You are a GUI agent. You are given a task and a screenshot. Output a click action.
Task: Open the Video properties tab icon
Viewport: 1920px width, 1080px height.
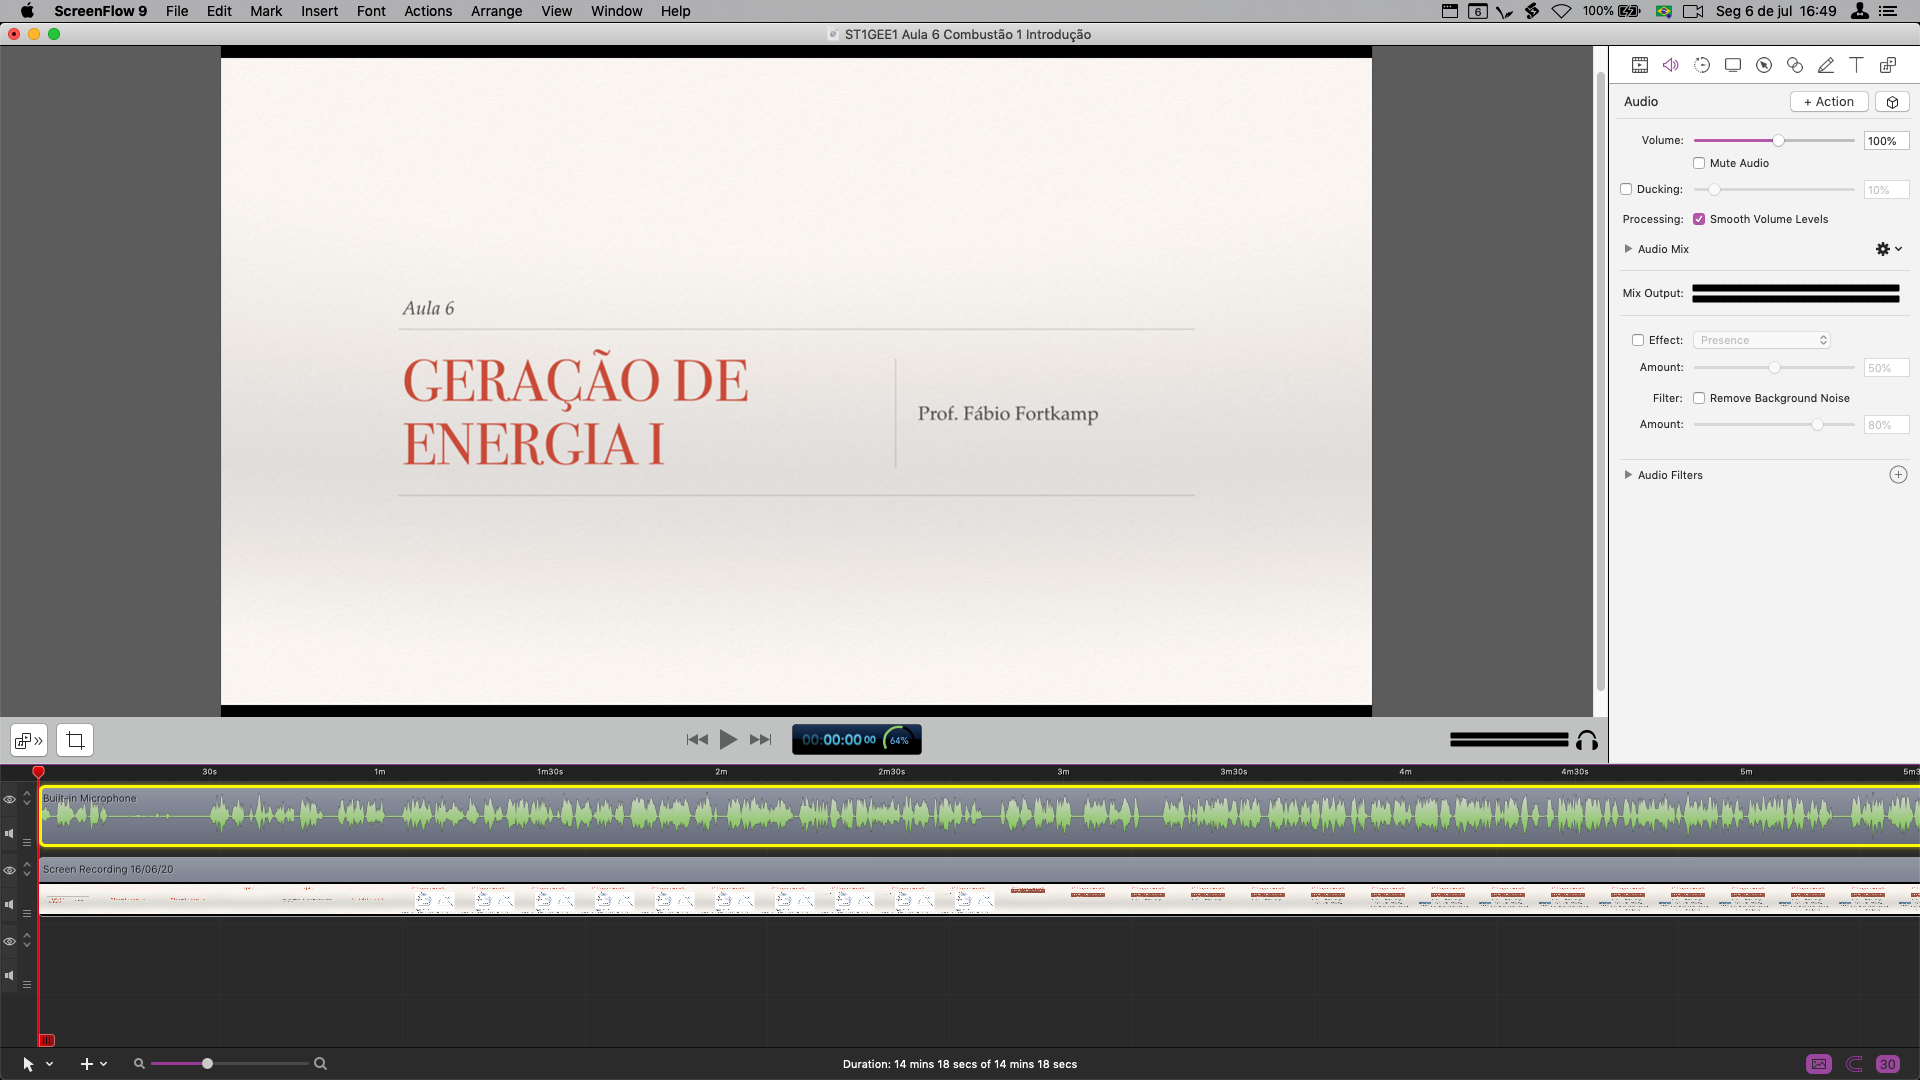tap(1640, 65)
